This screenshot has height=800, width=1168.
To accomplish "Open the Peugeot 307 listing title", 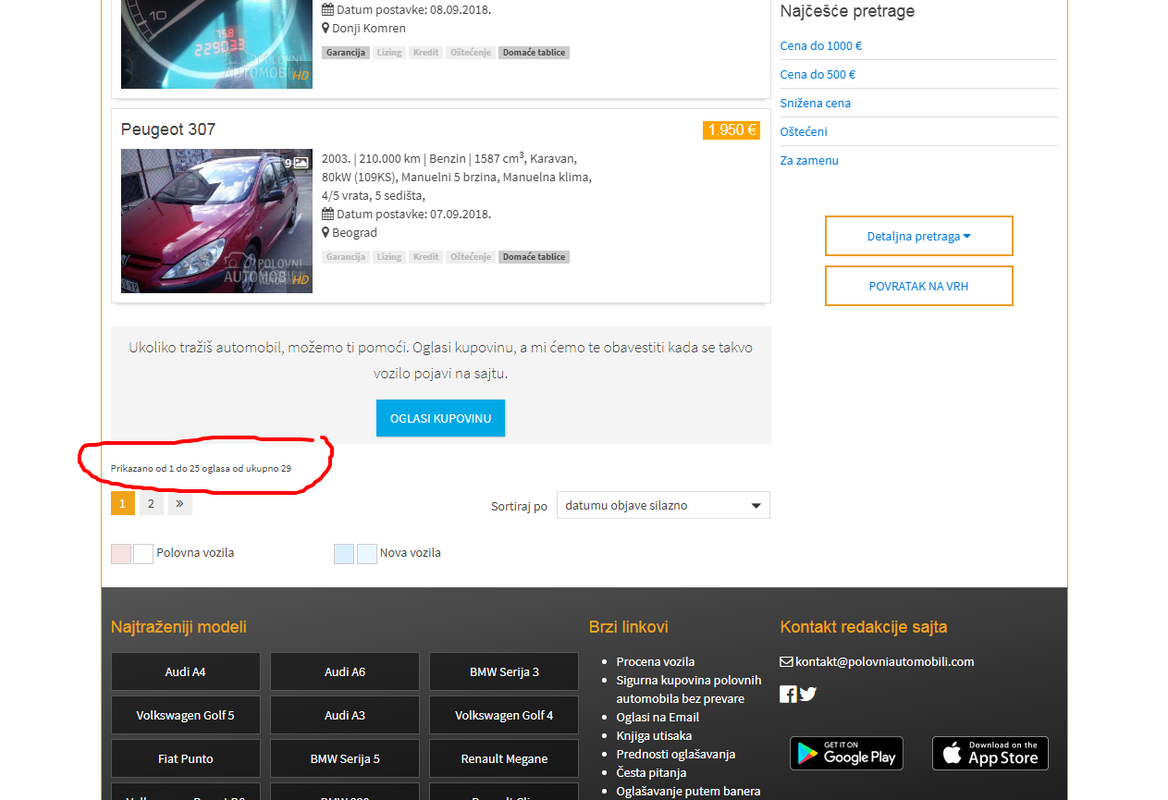I will pos(168,130).
